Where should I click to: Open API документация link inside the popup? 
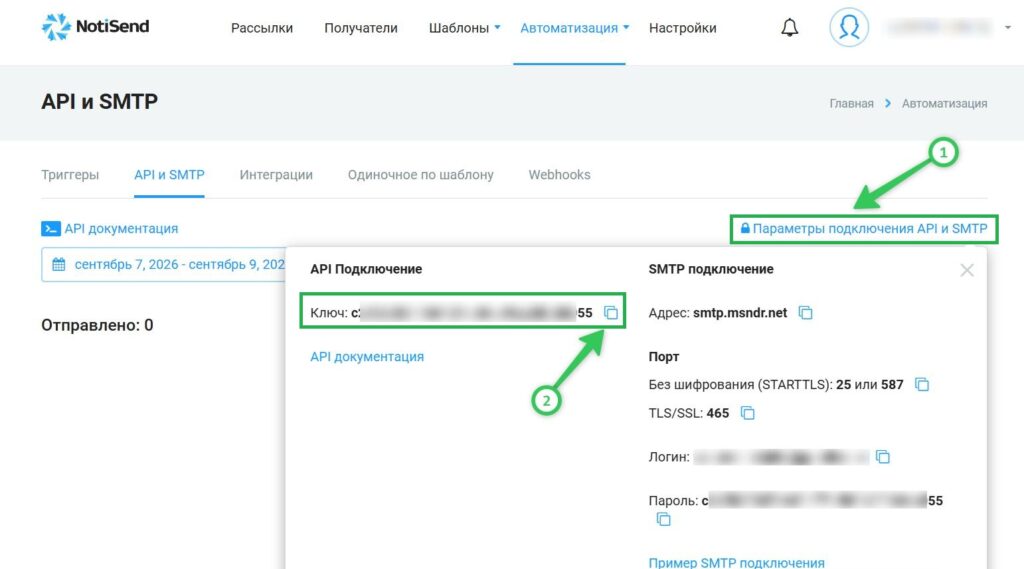tap(367, 357)
